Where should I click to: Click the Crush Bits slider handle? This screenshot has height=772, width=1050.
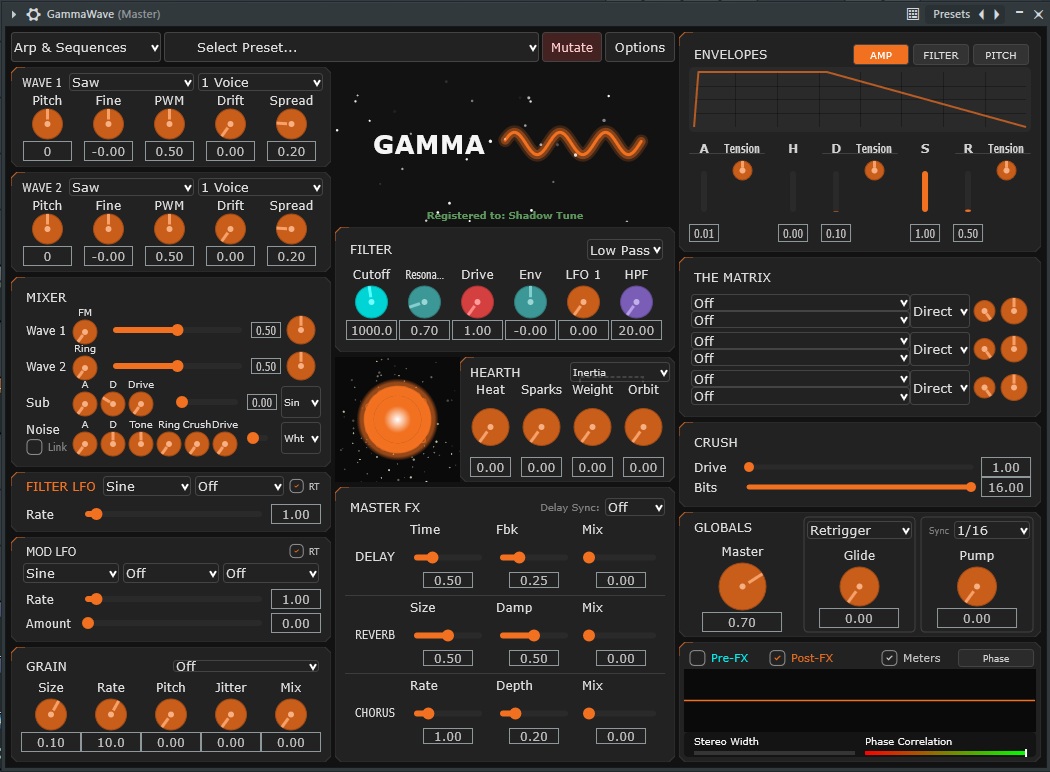pyautogui.click(x=970, y=487)
